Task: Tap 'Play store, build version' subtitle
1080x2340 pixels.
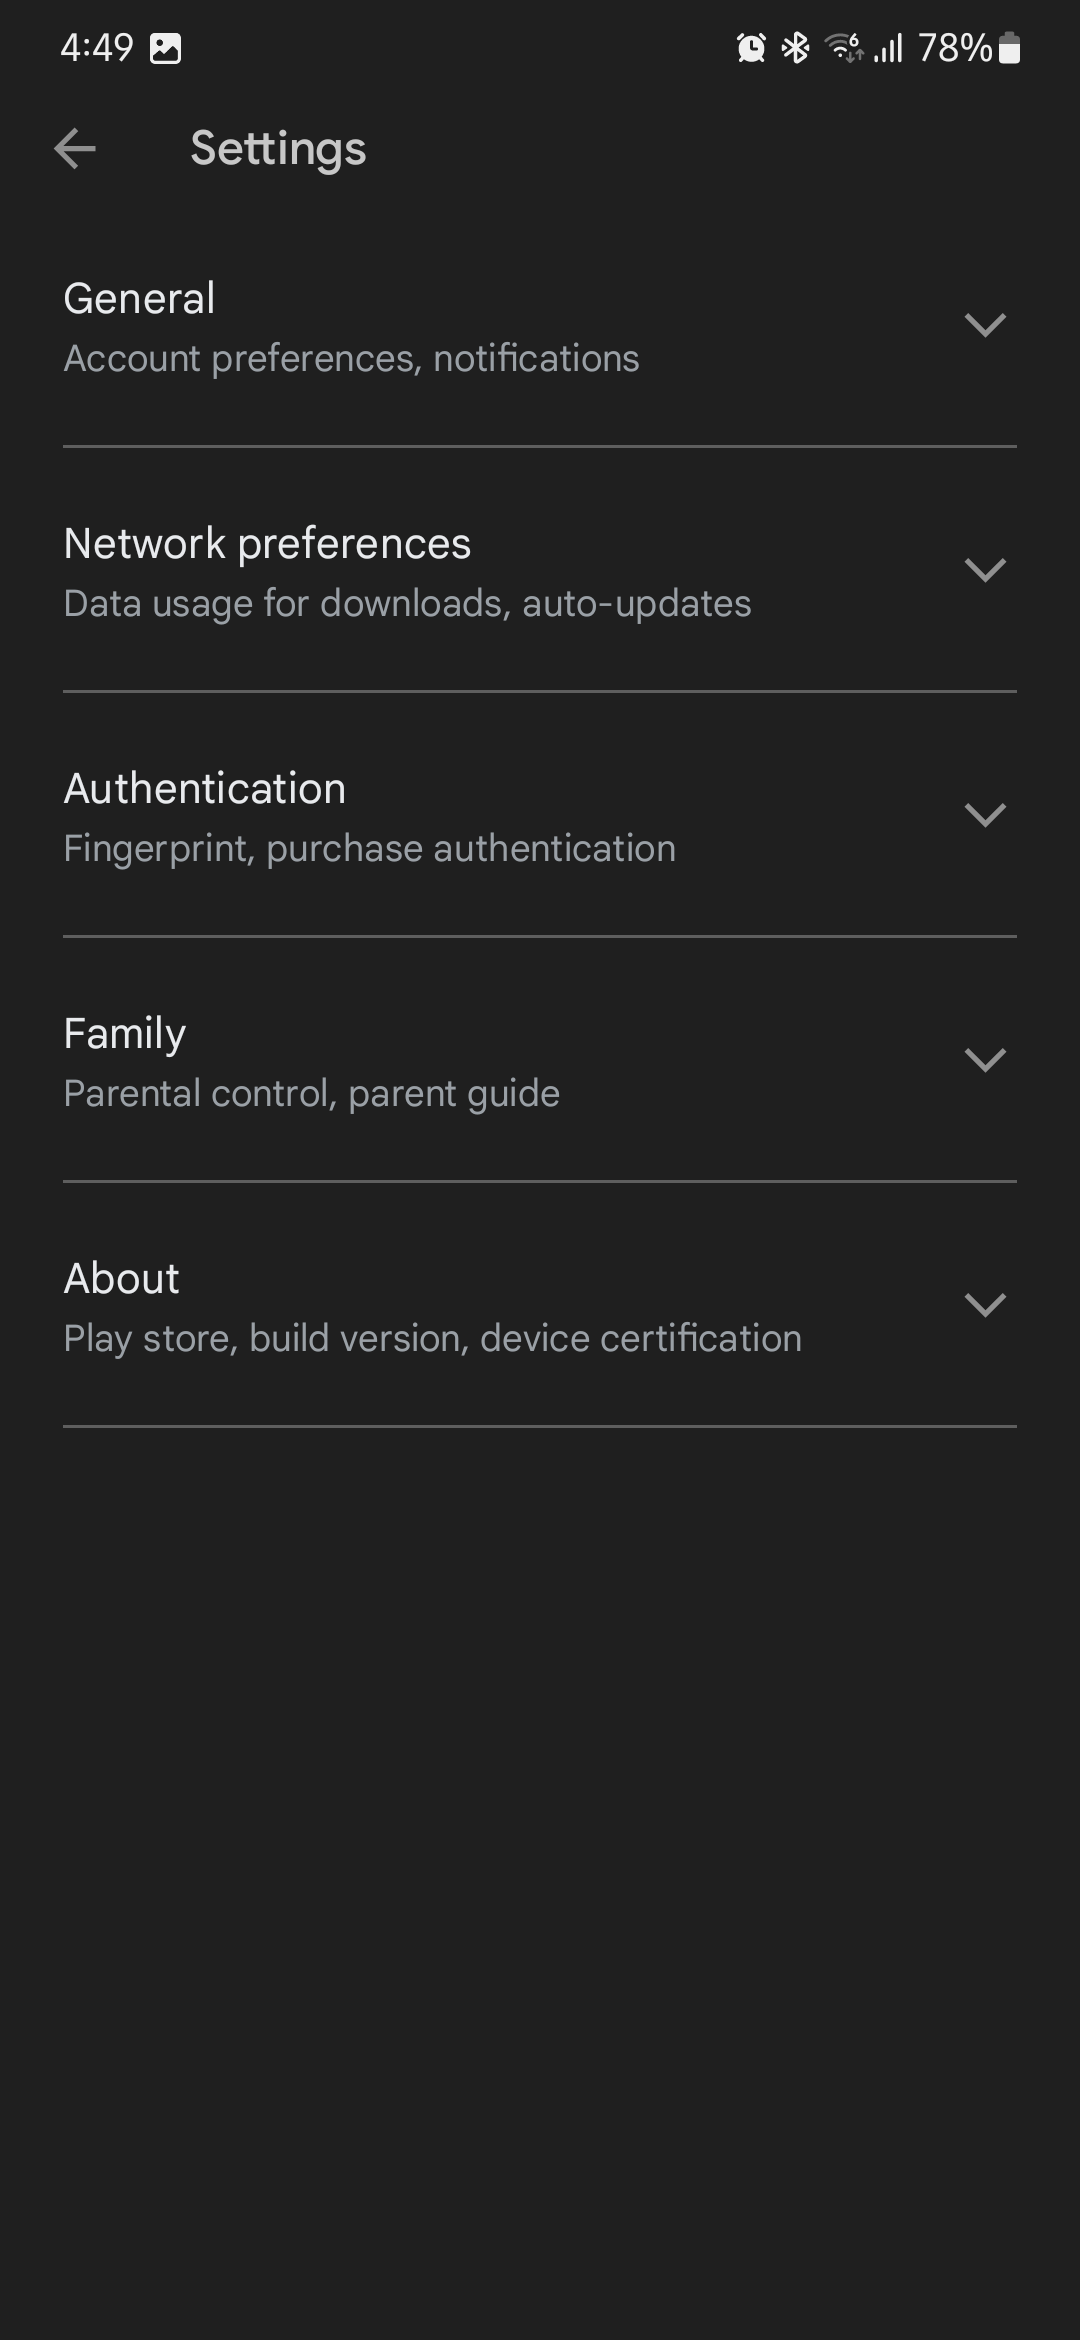Action: (432, 1338)
